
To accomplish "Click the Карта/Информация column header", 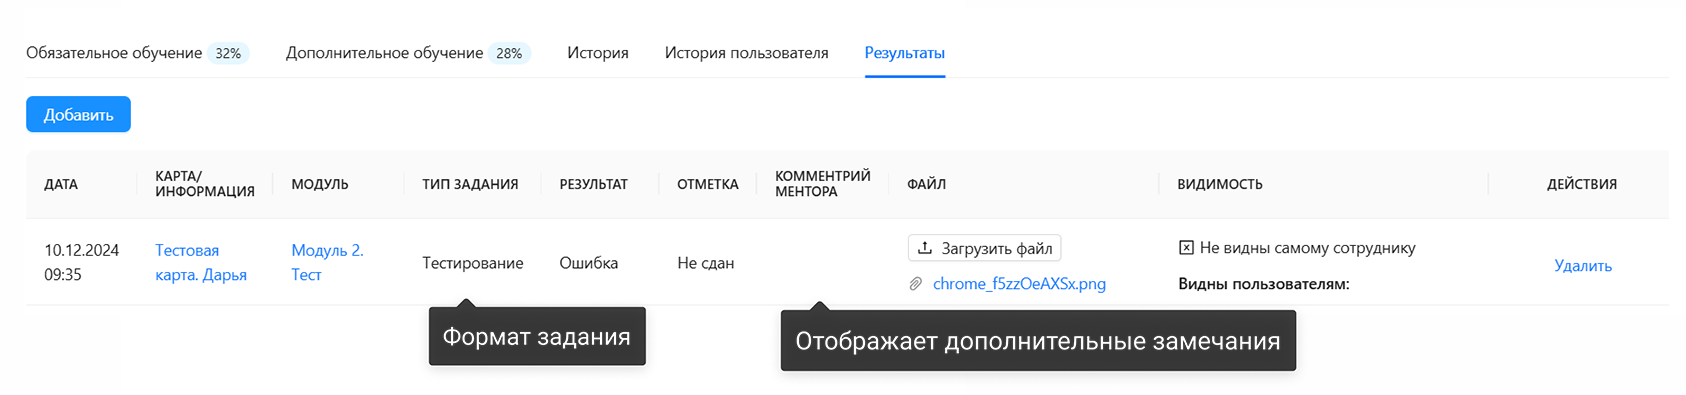I will (x=205, y=184).
